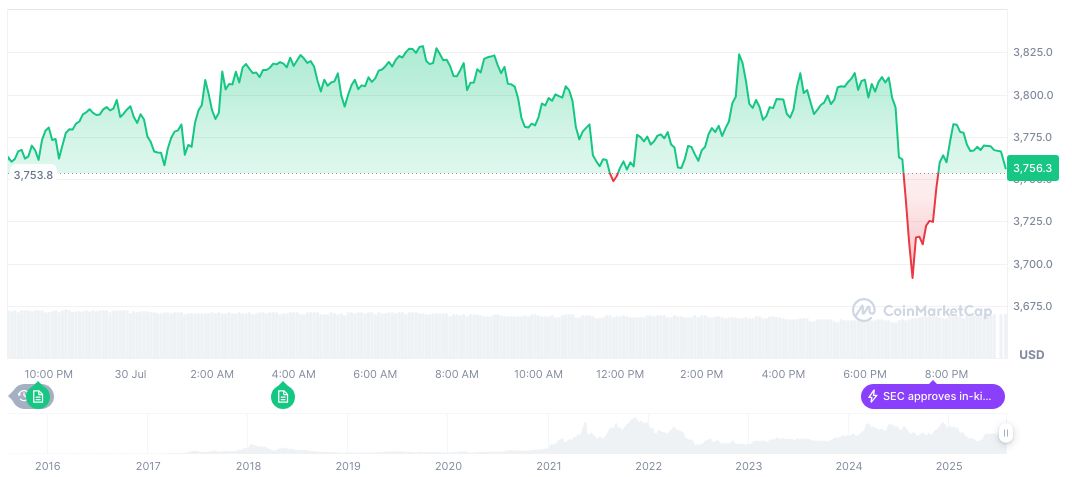
Task: Jump to 2022 on the history navigator
Action: (x=648, y=465)
